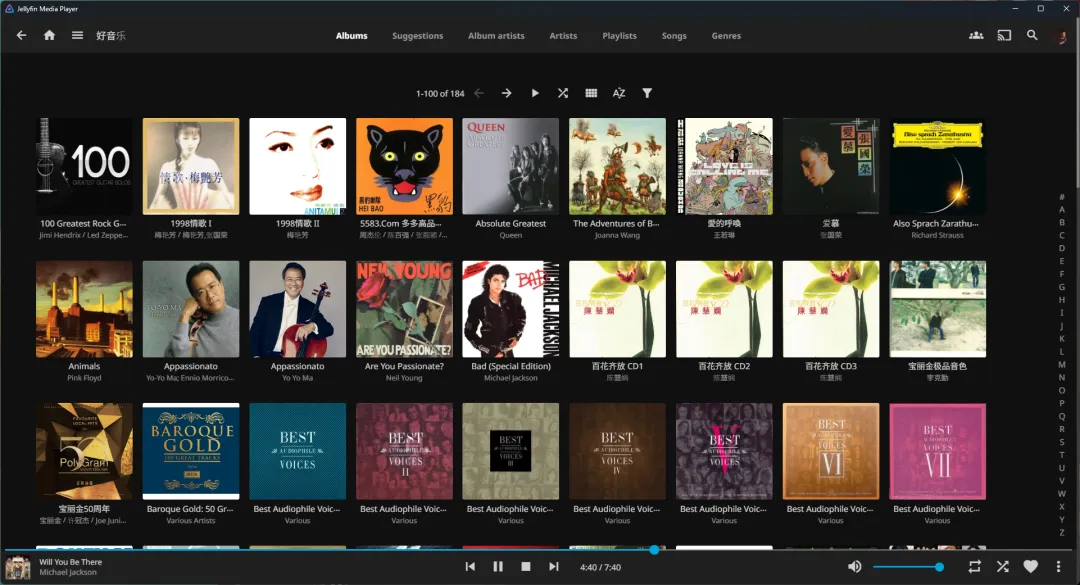The image size is (1080, 585).
Task: Skip to previous track
Action: [470, 566]
